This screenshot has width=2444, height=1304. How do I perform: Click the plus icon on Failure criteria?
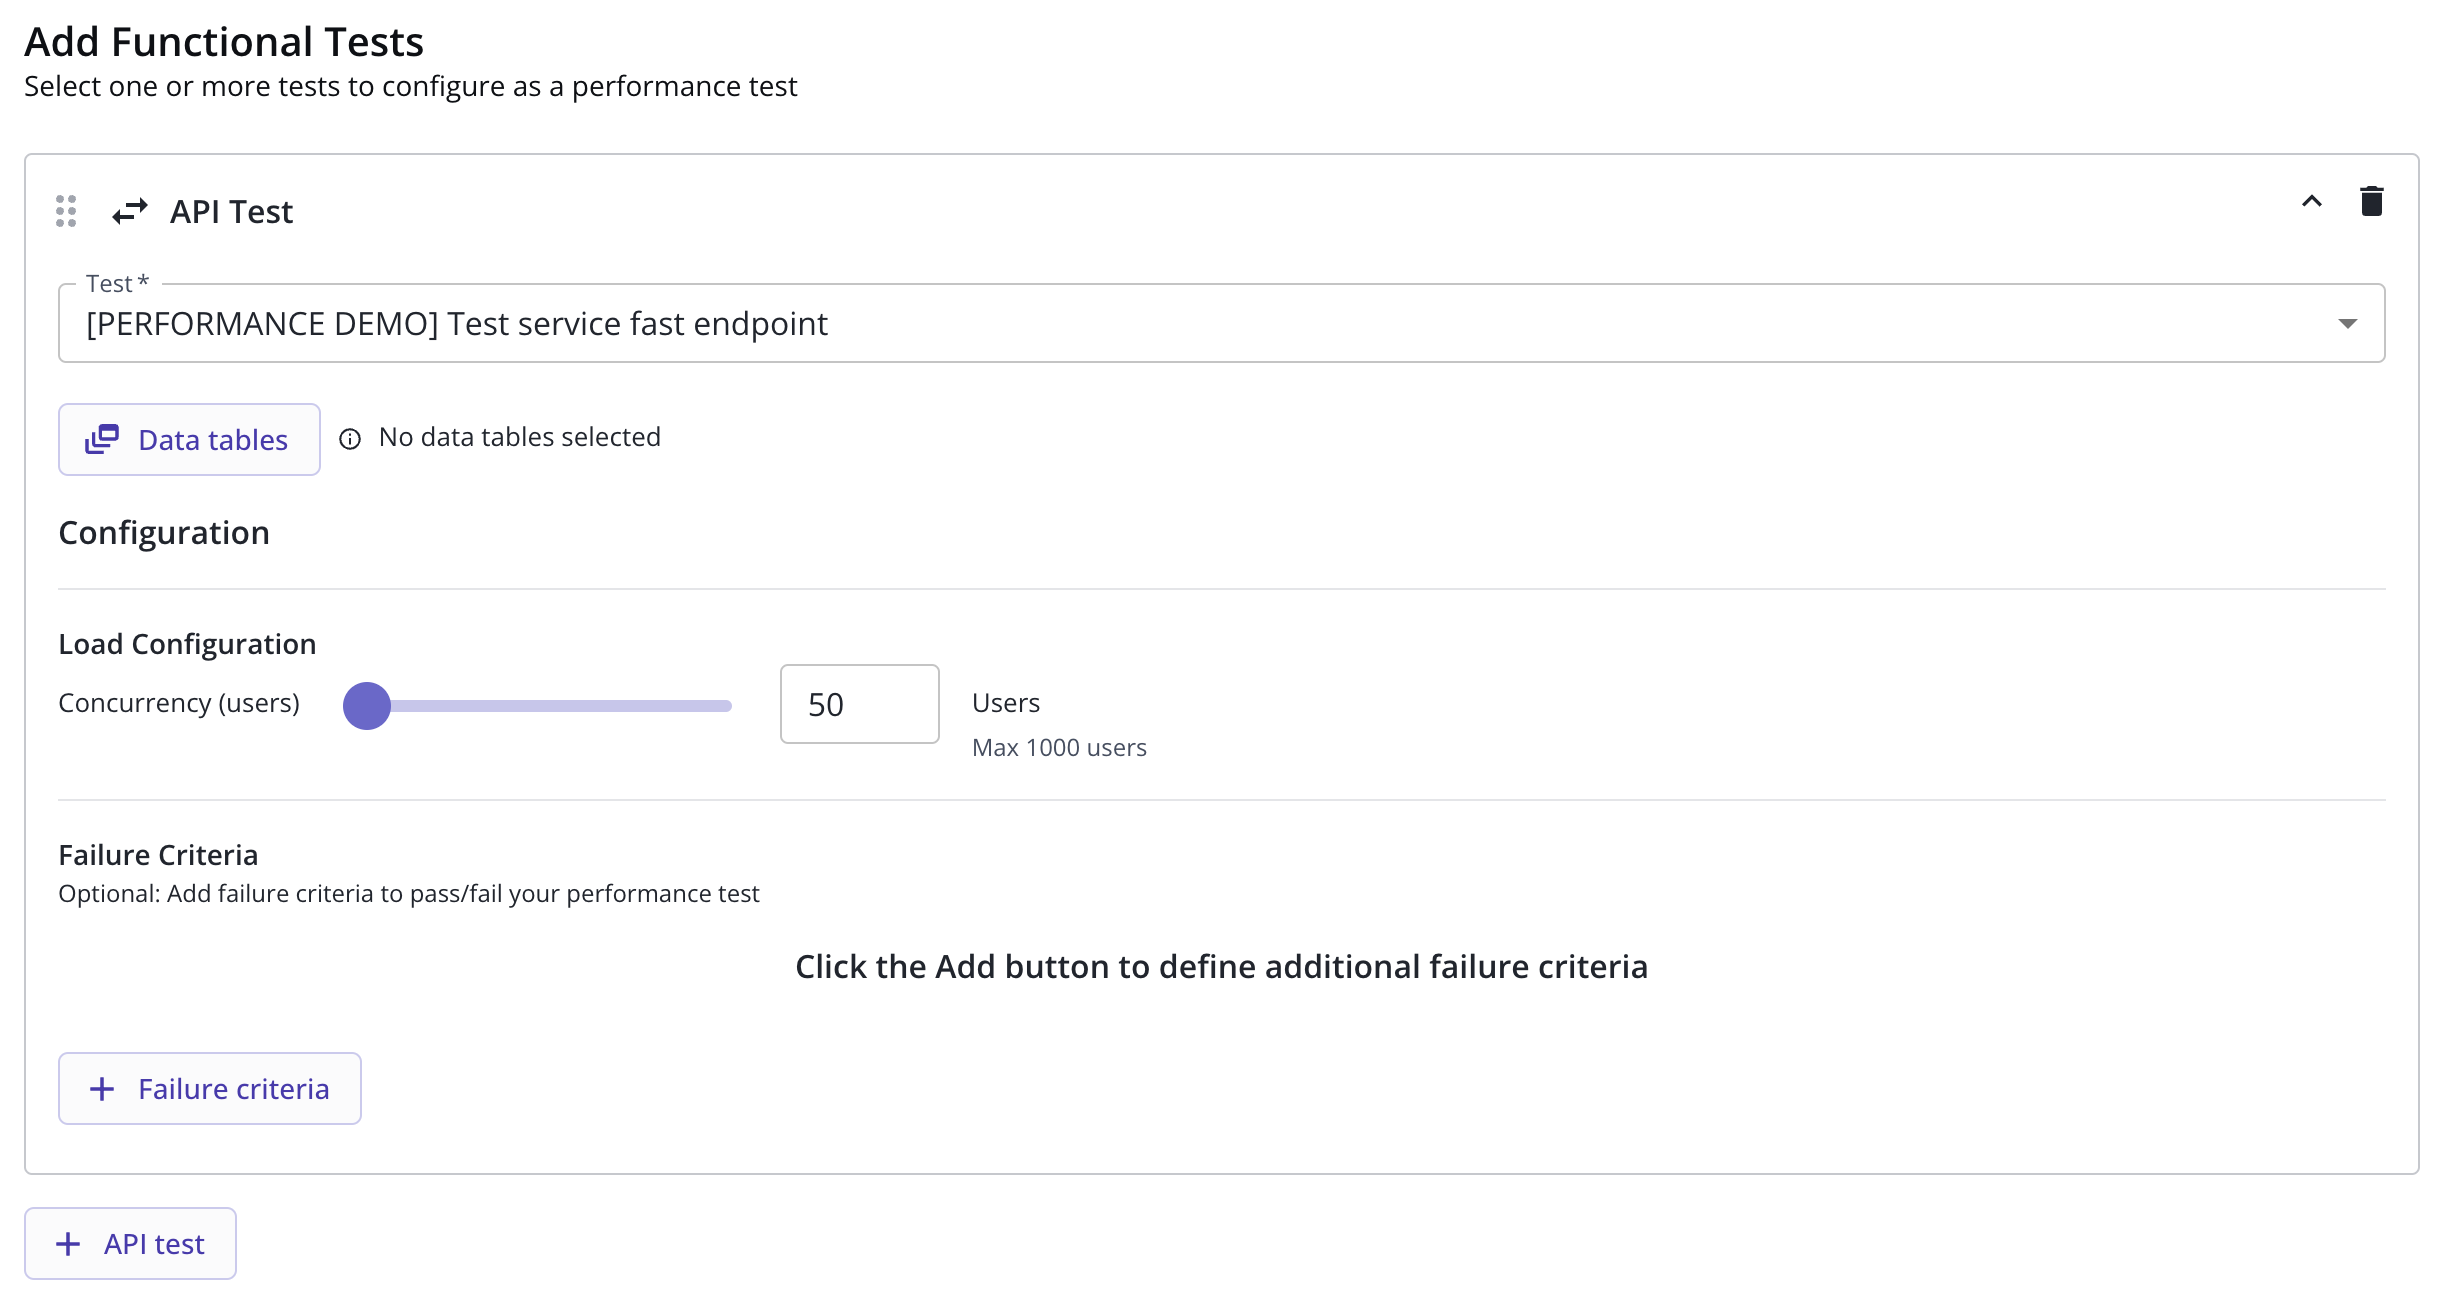point(102,1089)
